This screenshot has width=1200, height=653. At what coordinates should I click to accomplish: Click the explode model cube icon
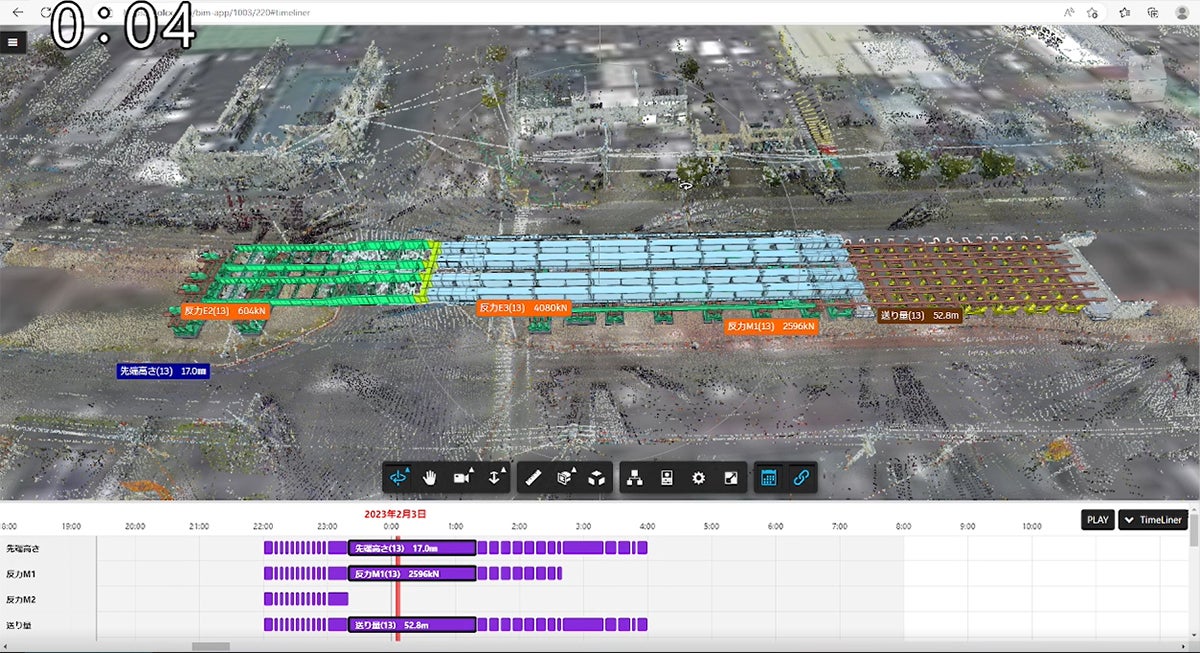[596, 478]
